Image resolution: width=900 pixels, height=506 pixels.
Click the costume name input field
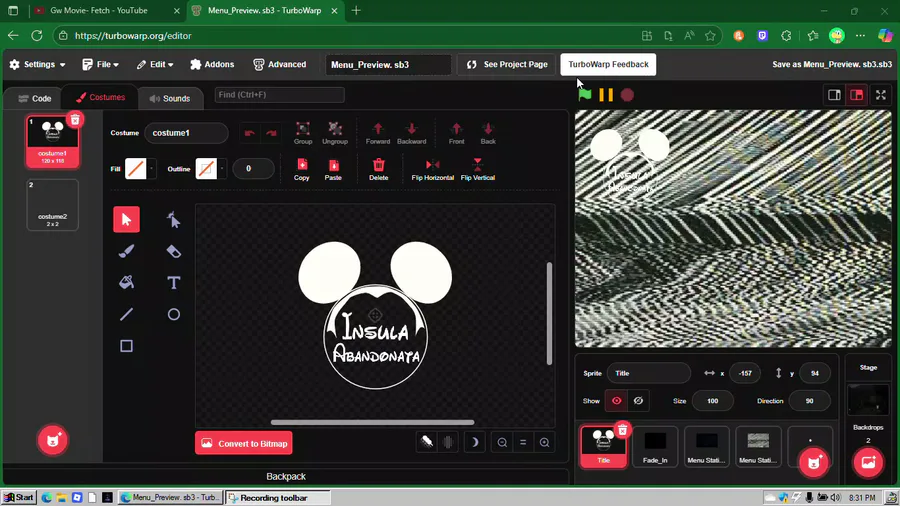point(186,133)
